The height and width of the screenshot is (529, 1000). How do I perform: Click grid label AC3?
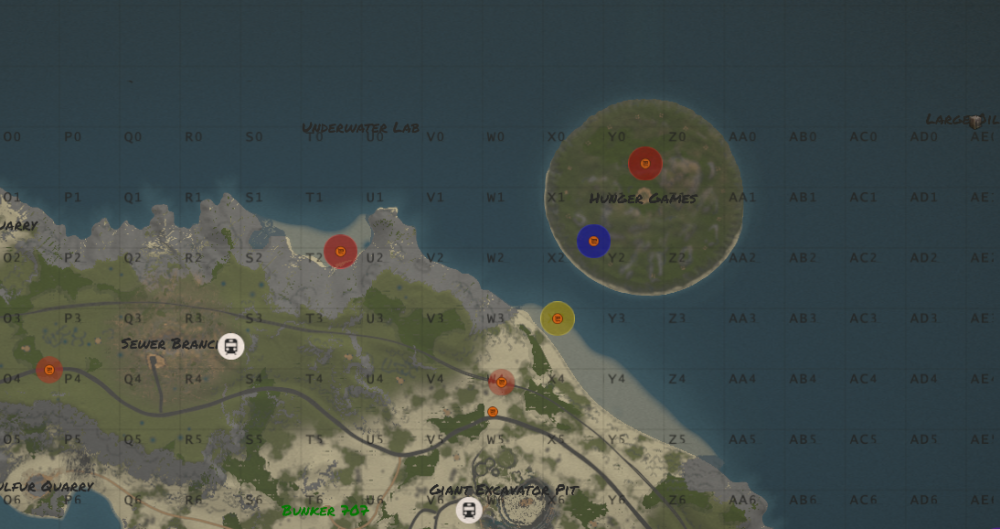point(863,318)
